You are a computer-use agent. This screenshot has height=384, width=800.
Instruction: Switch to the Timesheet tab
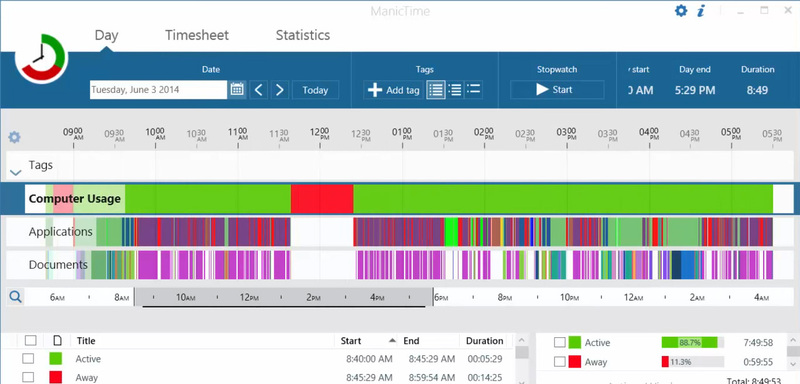click(197, 35)
